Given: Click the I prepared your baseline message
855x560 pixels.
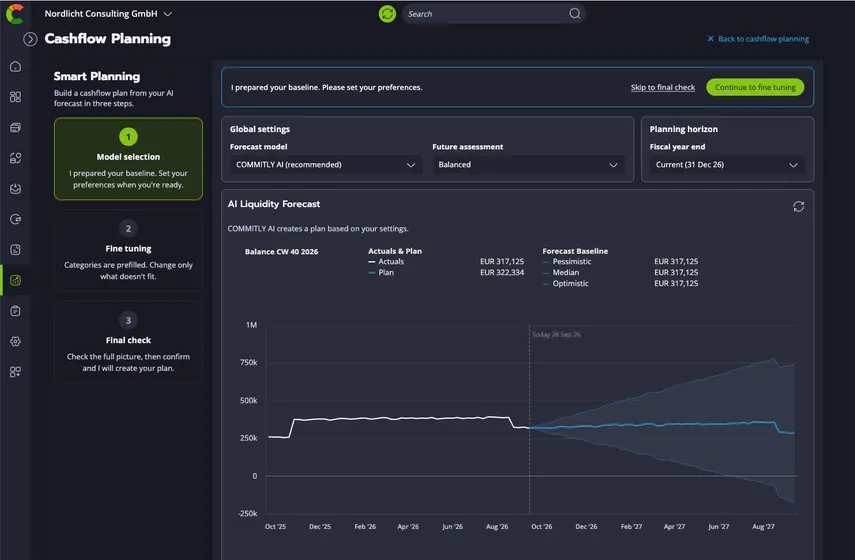Looking at the screenshot, I should click(326, 87).
